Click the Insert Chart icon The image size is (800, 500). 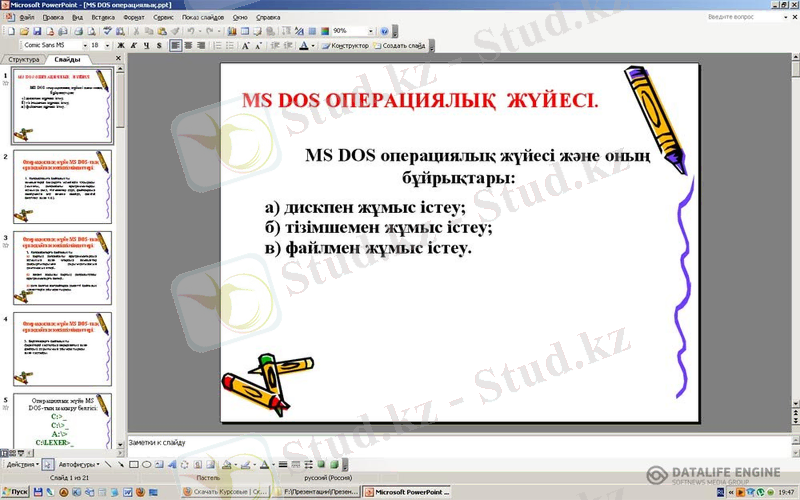232,31
